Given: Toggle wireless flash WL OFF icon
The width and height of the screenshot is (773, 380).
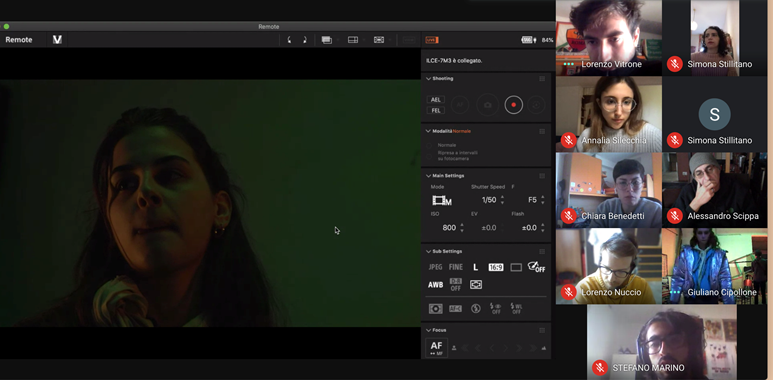Looking at the screenshot, I should [x=516, y=309].
